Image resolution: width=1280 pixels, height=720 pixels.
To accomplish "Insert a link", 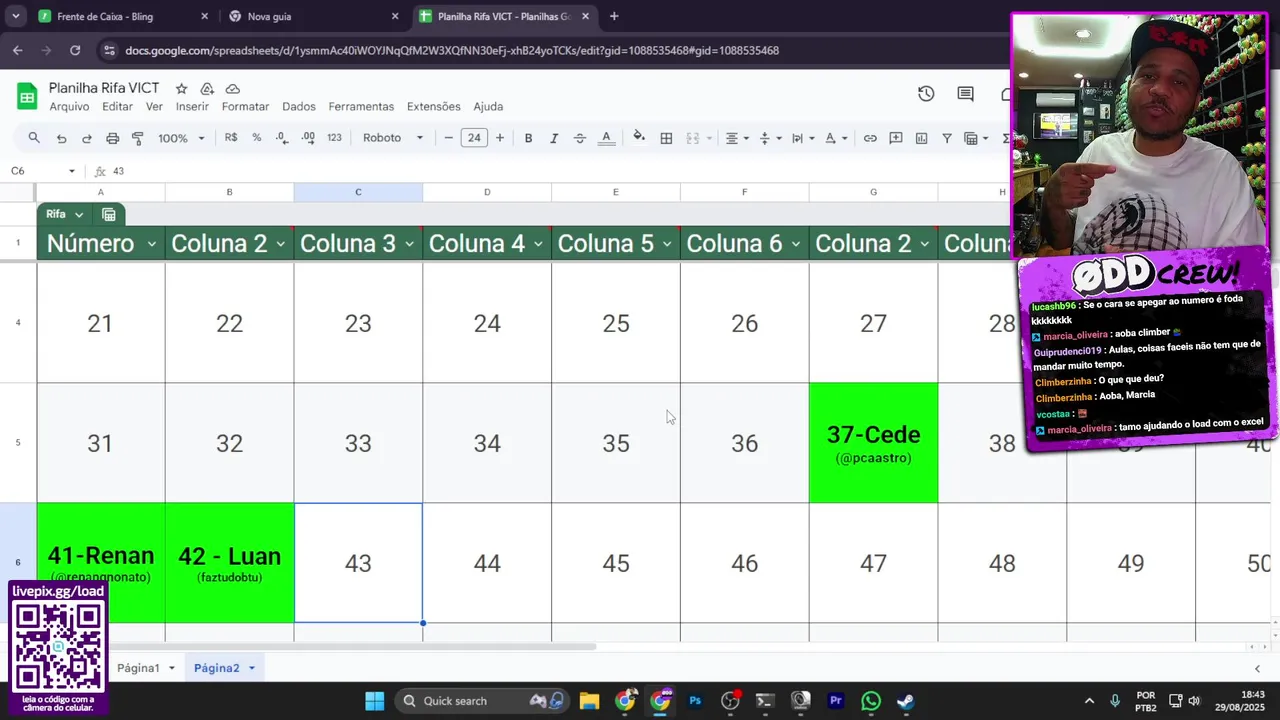I will pos(870,138).
